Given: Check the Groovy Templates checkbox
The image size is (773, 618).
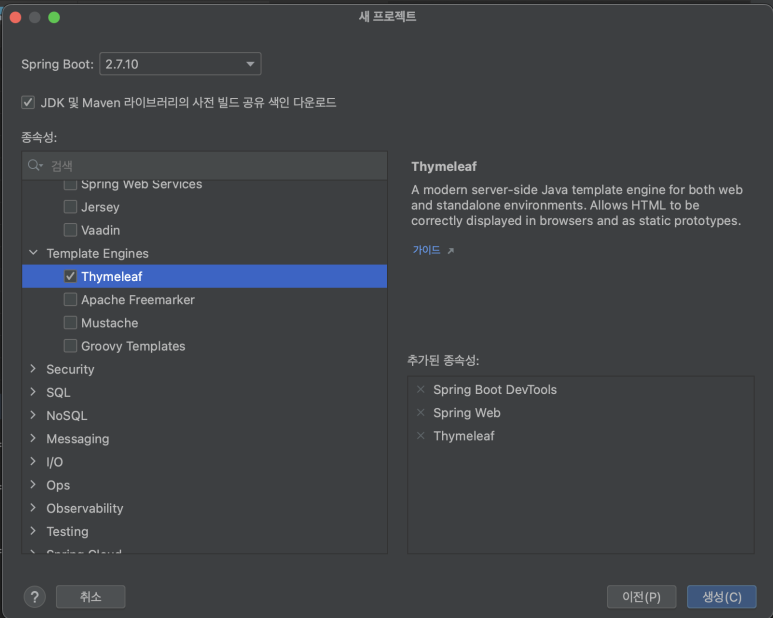Looking at the screenshot, I should (70, 345).
